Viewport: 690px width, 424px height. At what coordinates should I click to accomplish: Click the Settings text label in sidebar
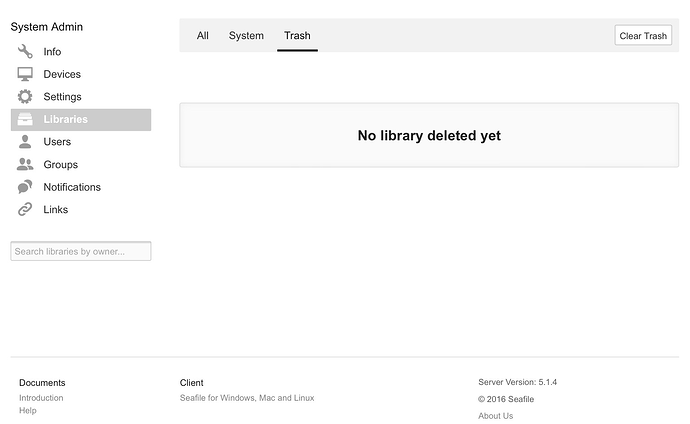(62, 97)
